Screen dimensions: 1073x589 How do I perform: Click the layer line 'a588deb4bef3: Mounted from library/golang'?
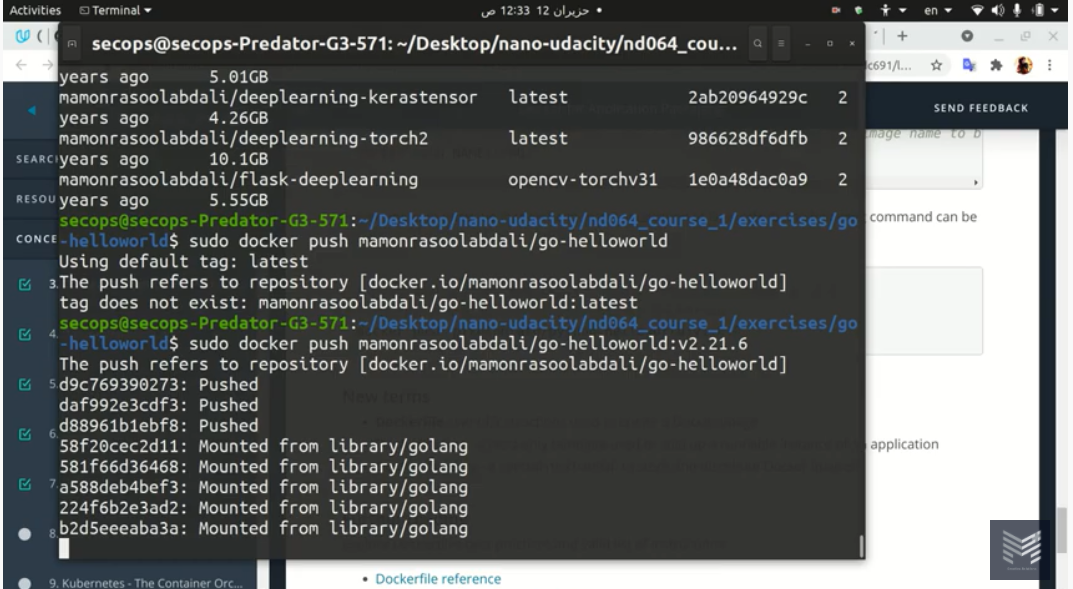263,487
